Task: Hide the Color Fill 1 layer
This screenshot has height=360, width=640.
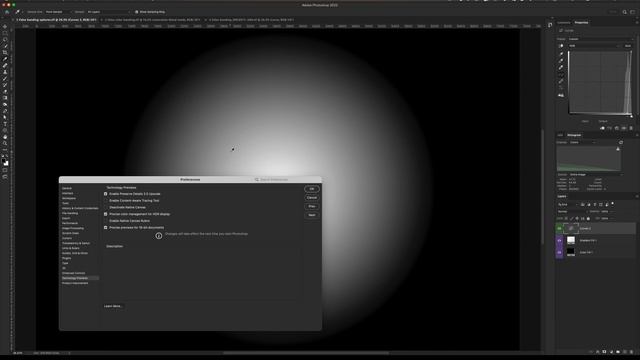Action: point(560,252)
